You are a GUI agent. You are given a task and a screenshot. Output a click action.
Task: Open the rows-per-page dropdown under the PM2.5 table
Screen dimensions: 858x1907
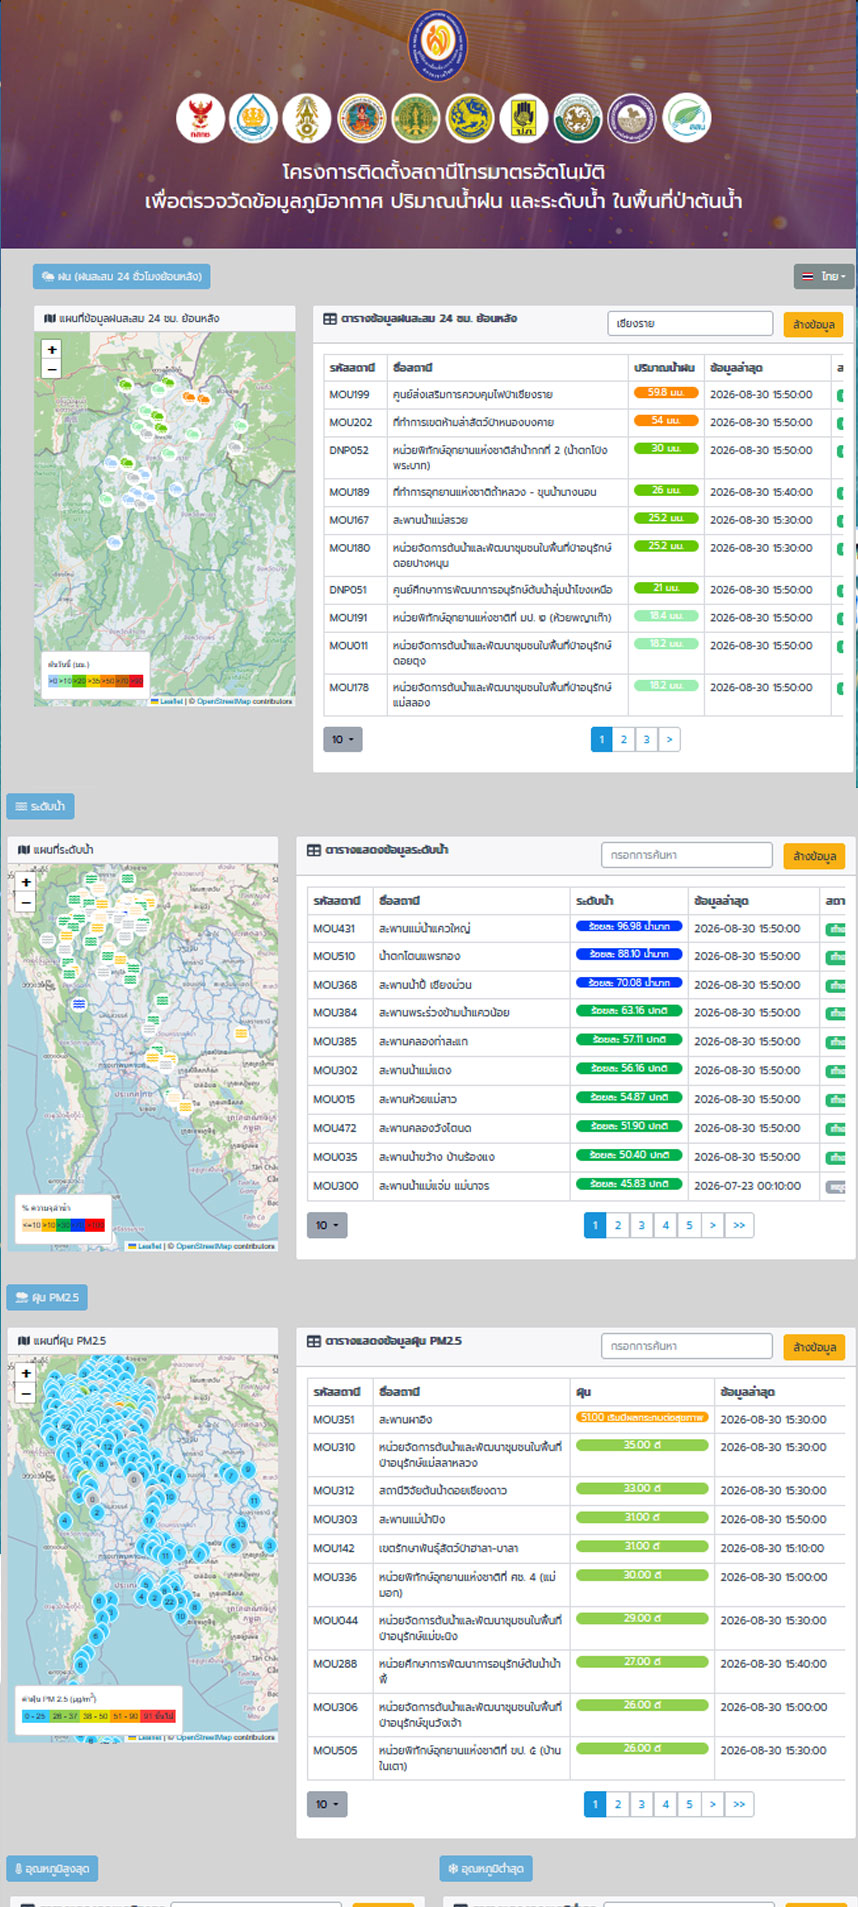tap(327, 1804)
